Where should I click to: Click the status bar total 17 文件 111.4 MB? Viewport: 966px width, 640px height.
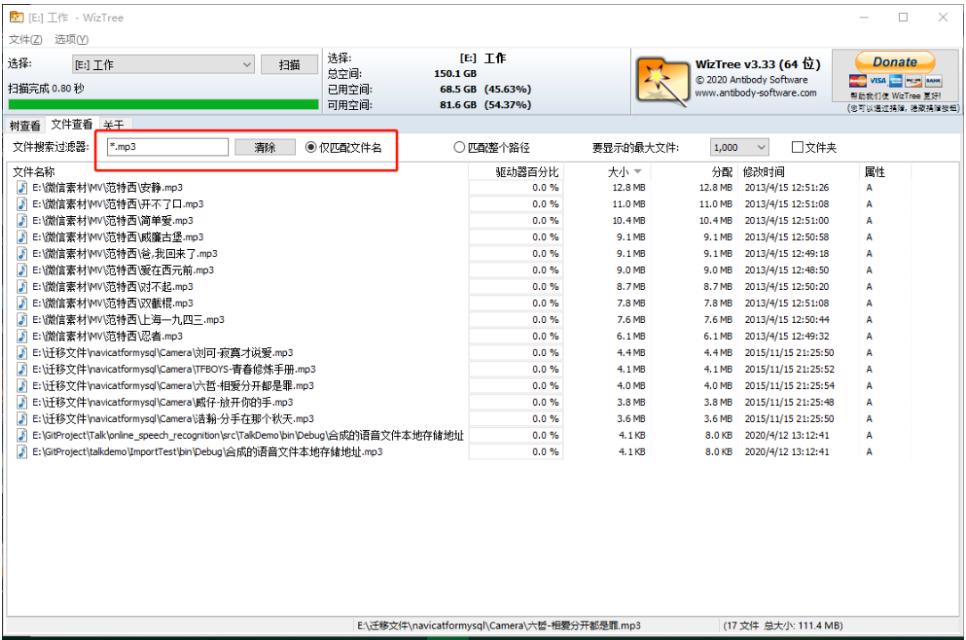pos(783,625)
